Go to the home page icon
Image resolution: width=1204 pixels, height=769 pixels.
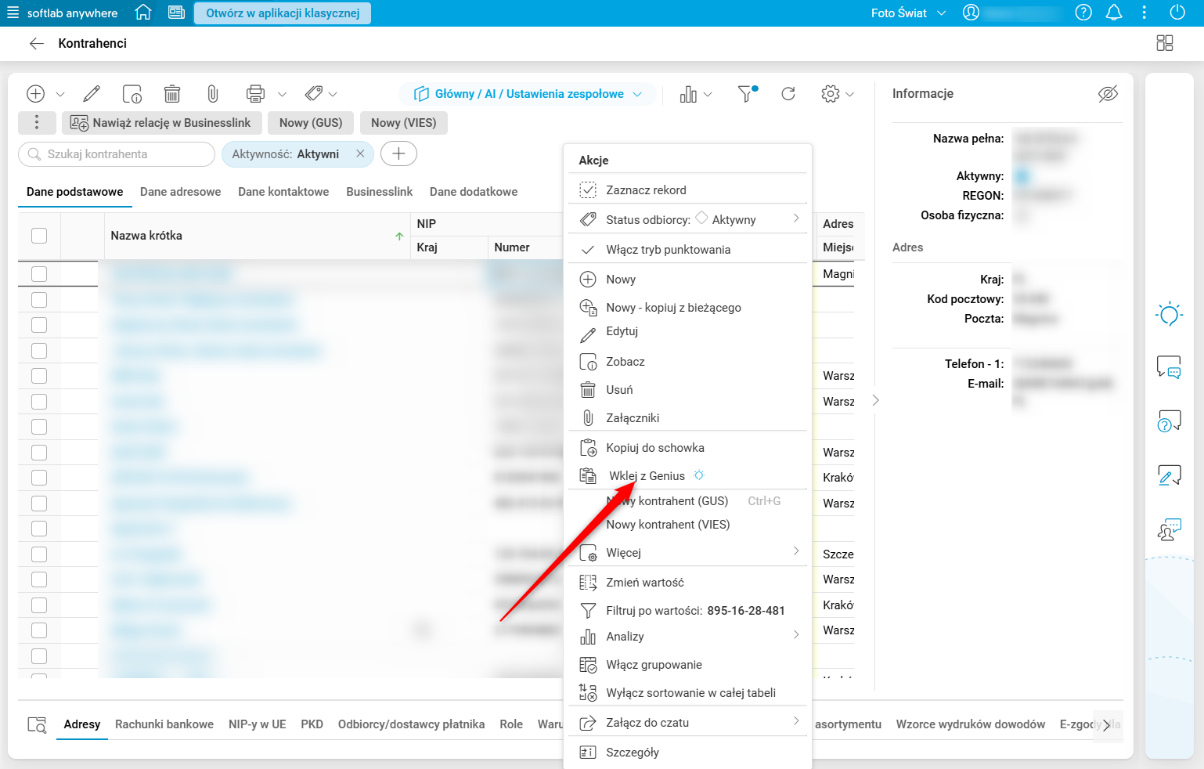click(x=143, y=13)
